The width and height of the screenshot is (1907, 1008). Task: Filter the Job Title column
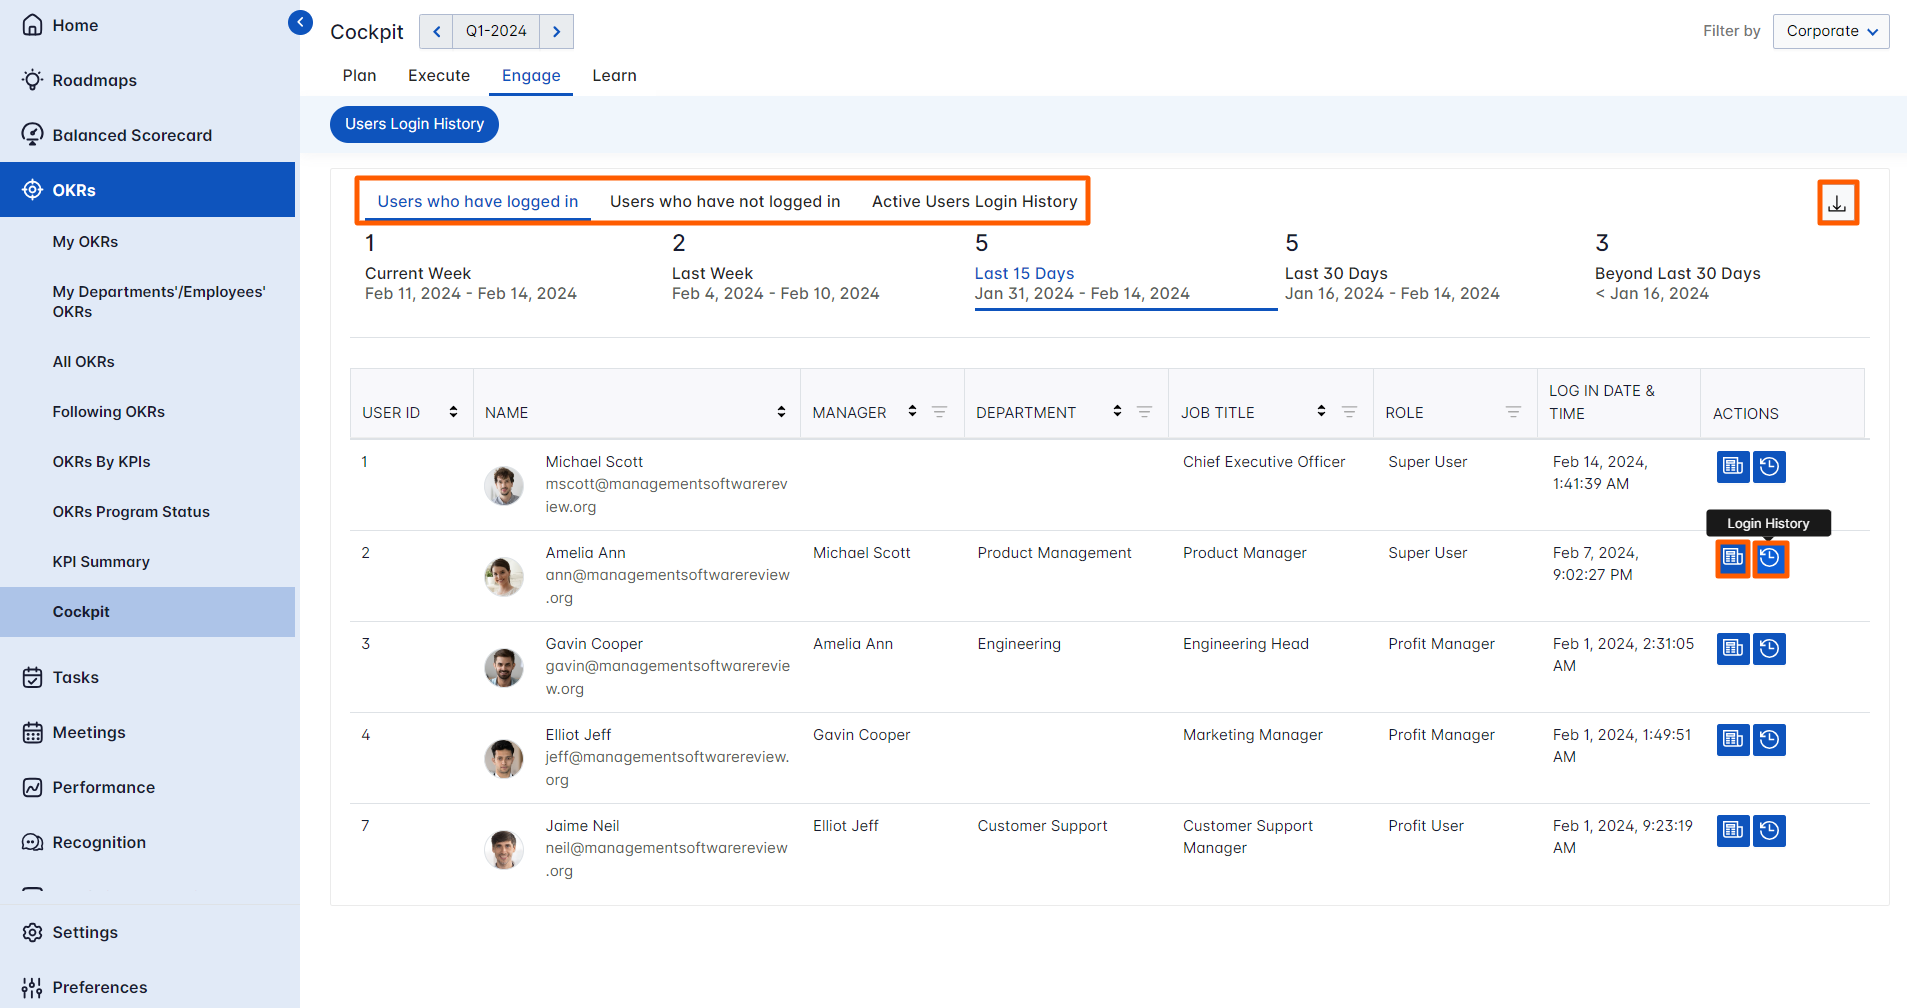[x=1349, y=412]
